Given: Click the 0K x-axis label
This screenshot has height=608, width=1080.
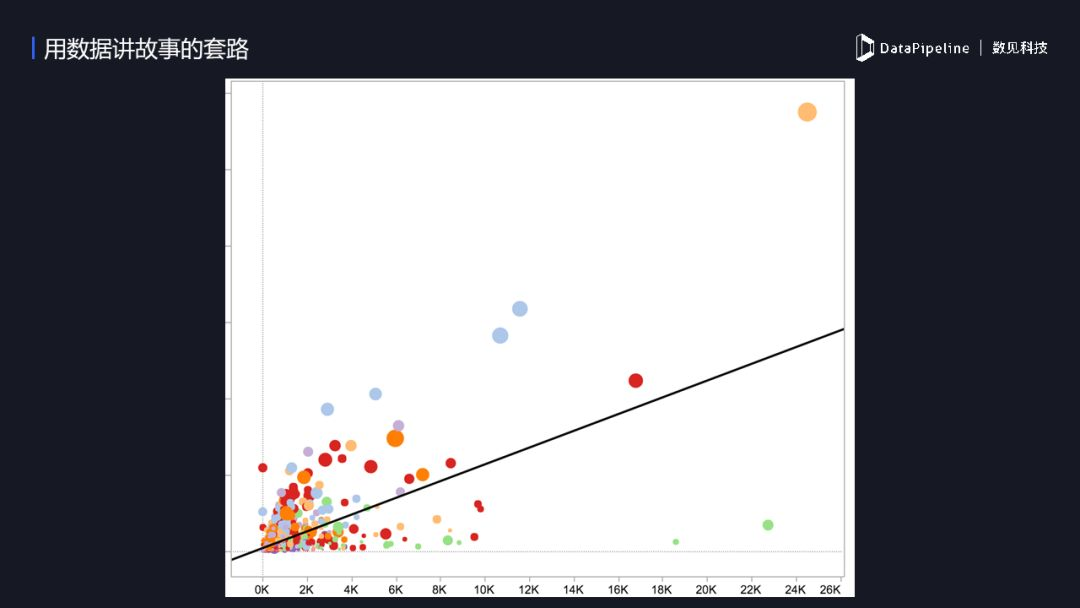Looking at the screenshot, I should pyautogui.click(x=262, y=589).
